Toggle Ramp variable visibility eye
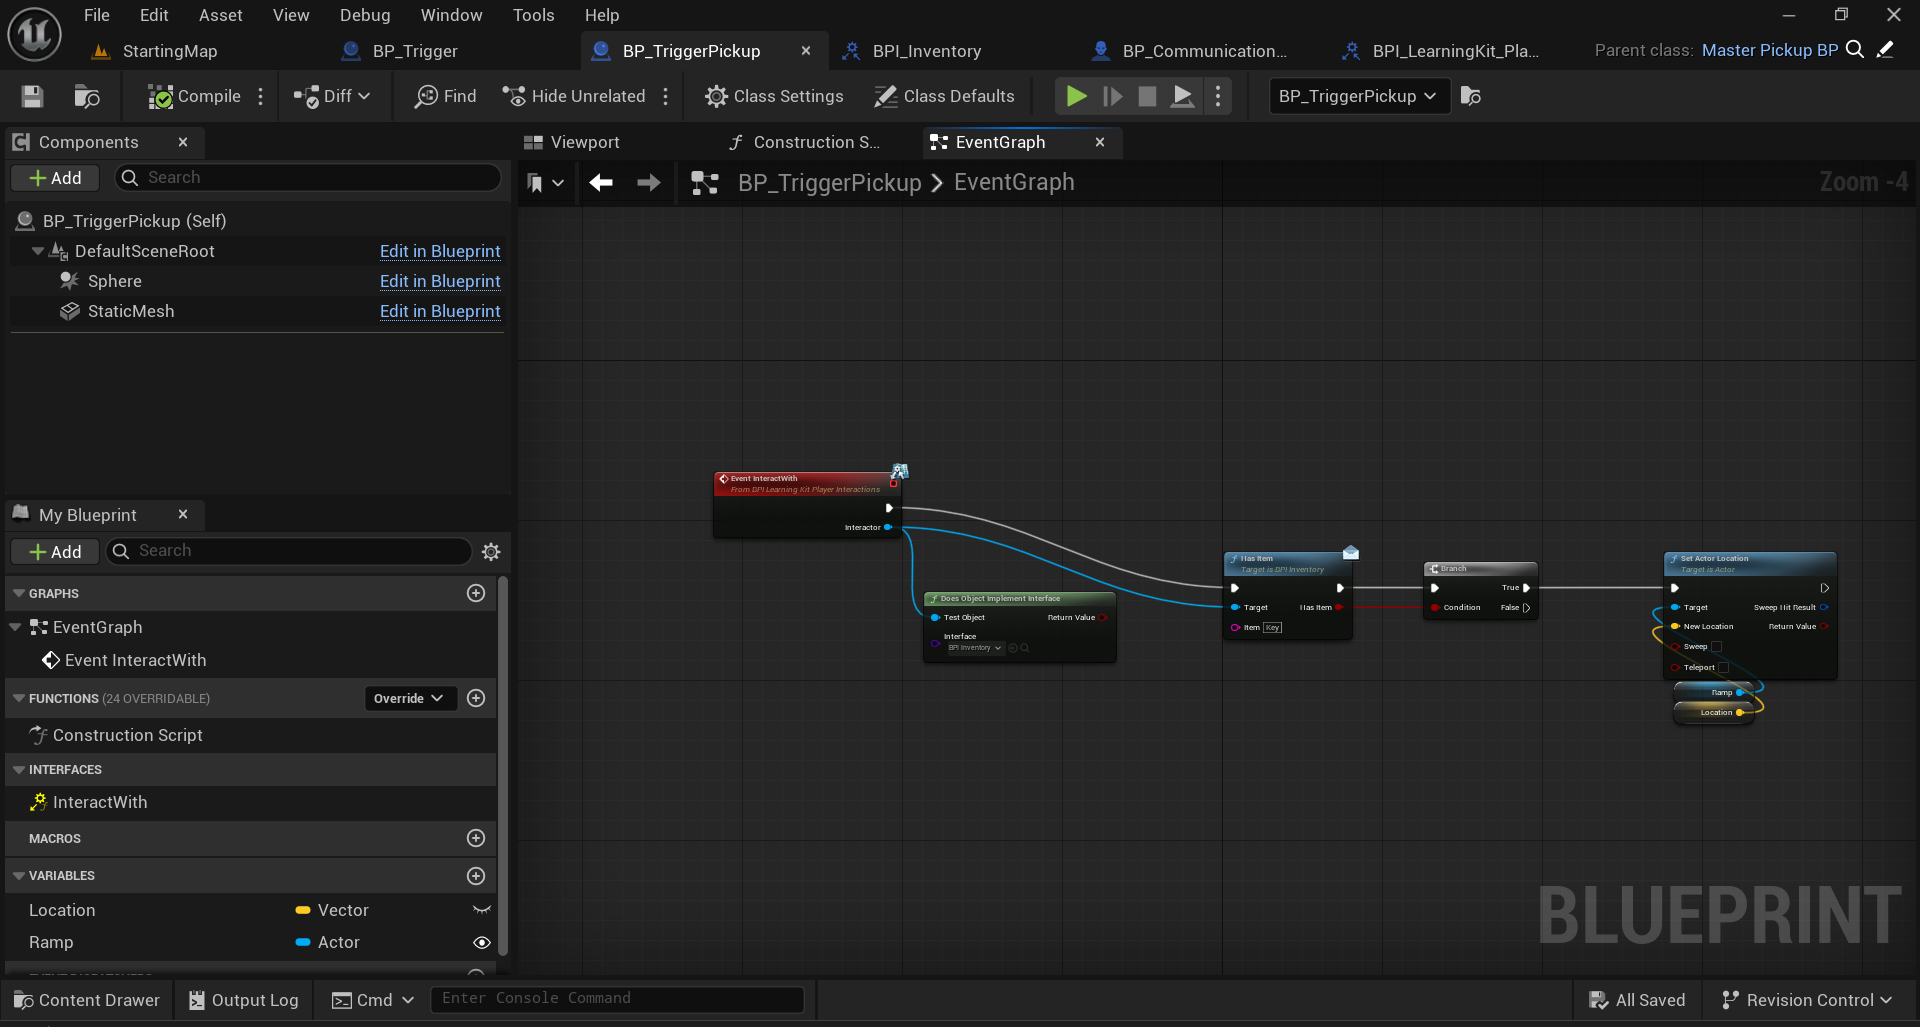This screenshot has height=1027, width=1920. coord(481,942)
